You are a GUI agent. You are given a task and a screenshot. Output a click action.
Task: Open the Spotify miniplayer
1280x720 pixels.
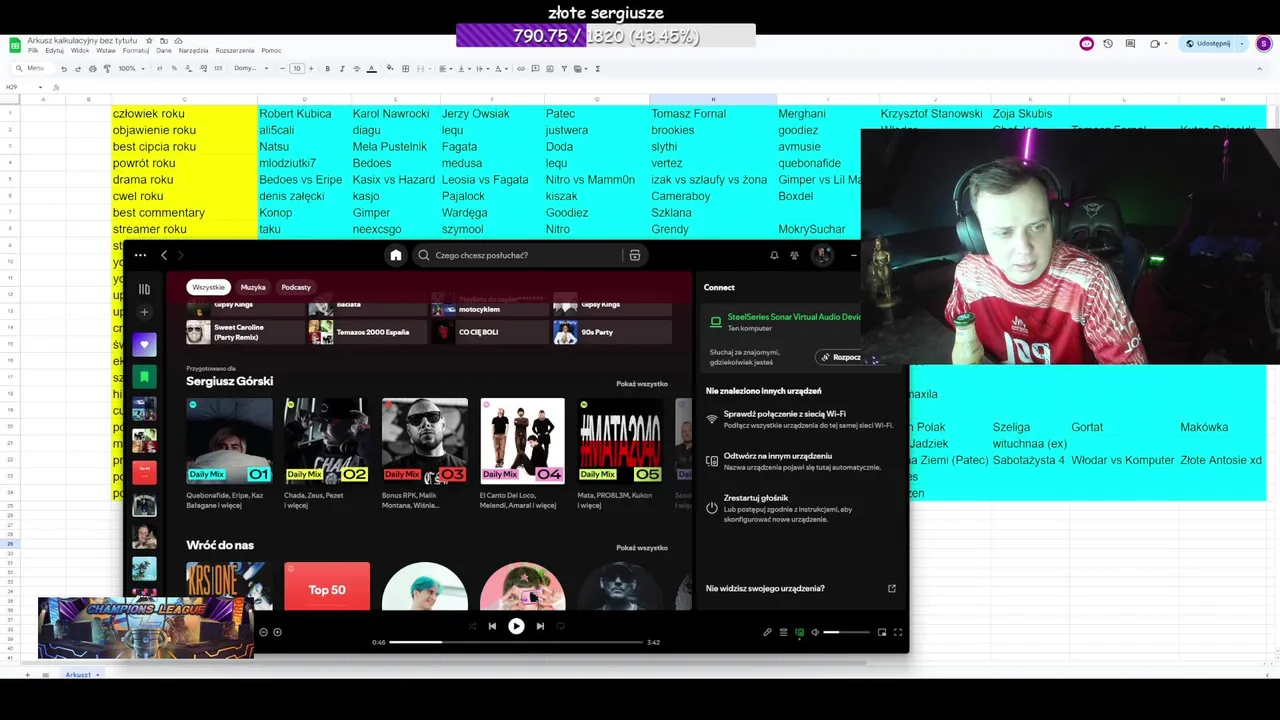[x=882, y=632]
